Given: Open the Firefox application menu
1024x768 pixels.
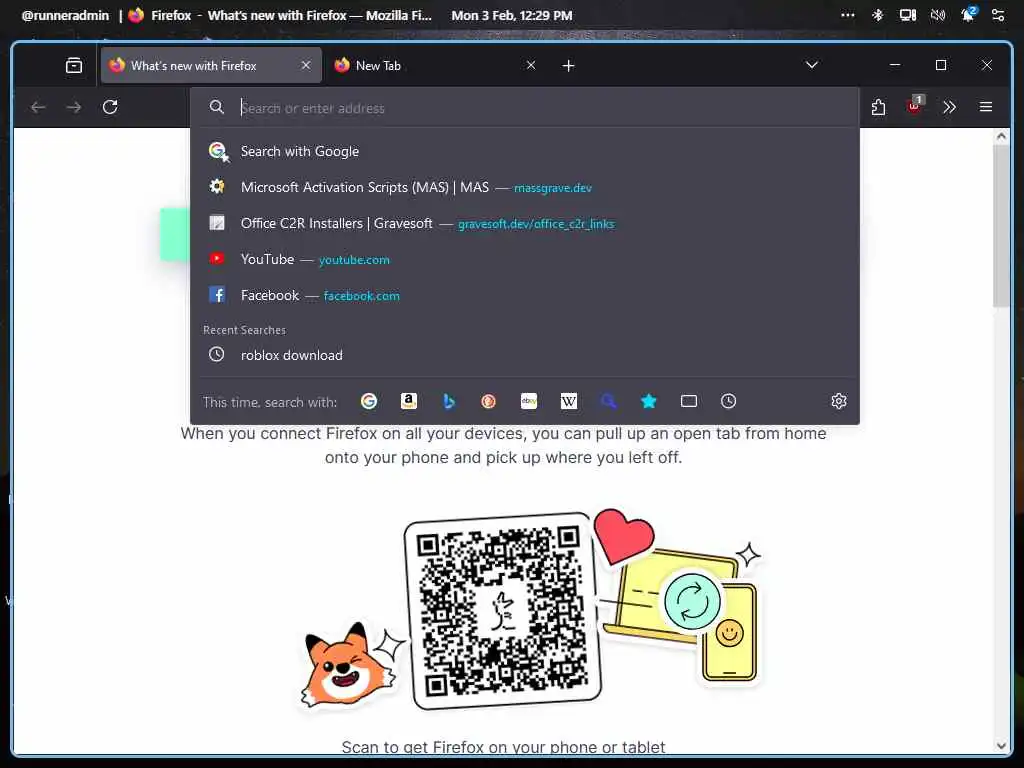Looking at the screenshot, I should coord(986,106).
